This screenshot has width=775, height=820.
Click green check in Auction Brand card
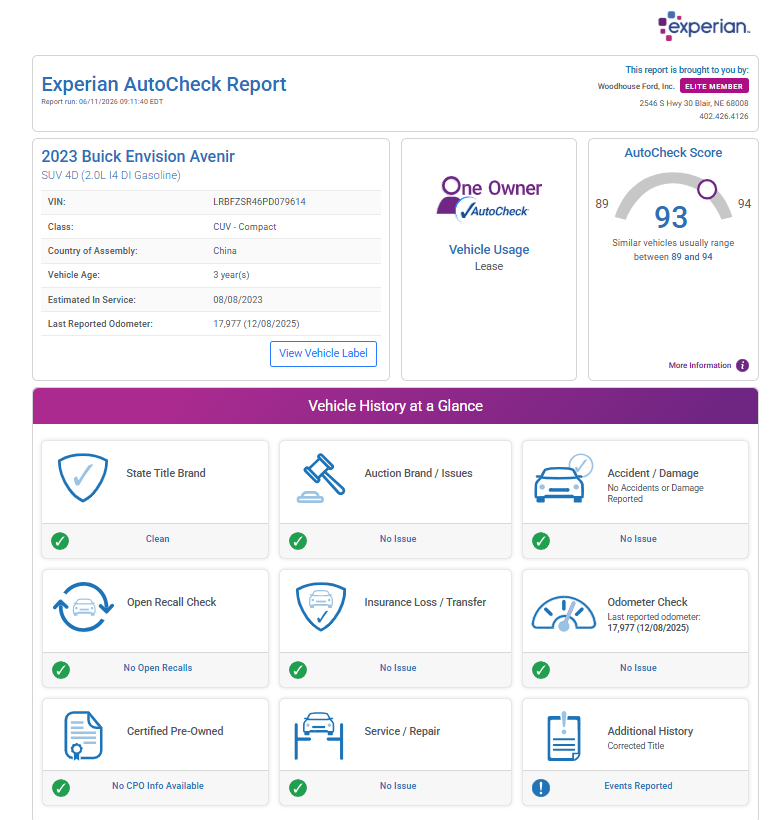[298, 541]
